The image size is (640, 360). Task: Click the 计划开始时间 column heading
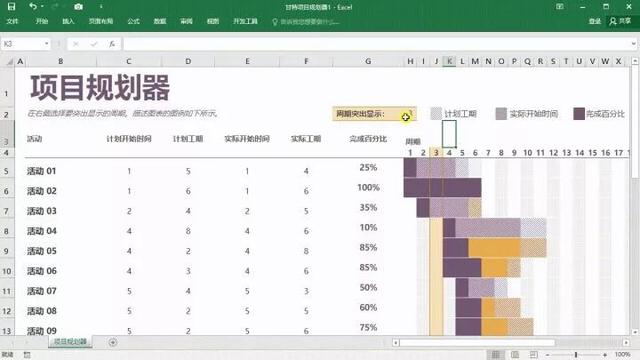129,139
